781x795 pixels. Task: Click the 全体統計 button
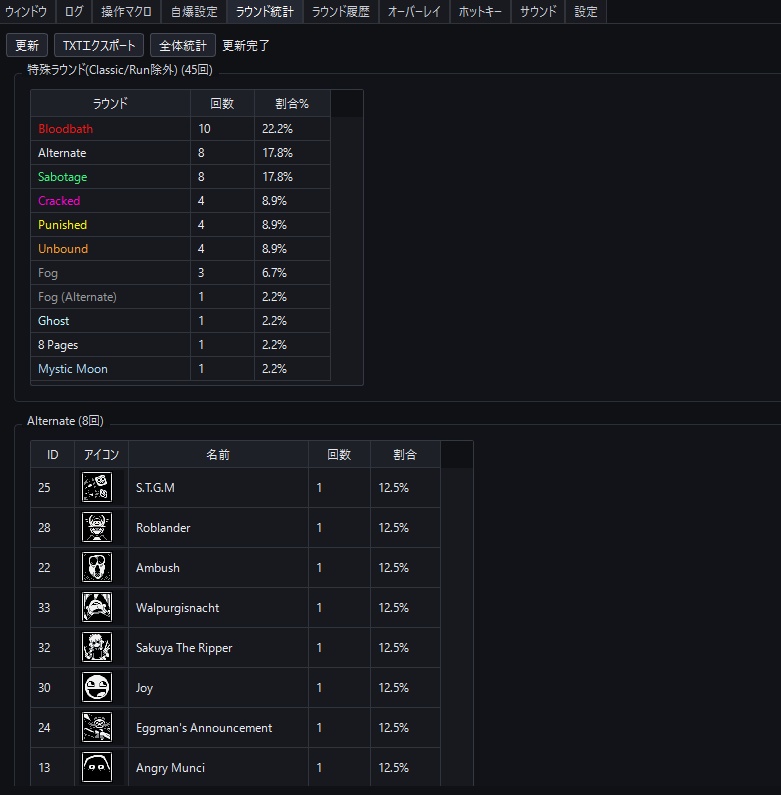[x=183, y=46]
